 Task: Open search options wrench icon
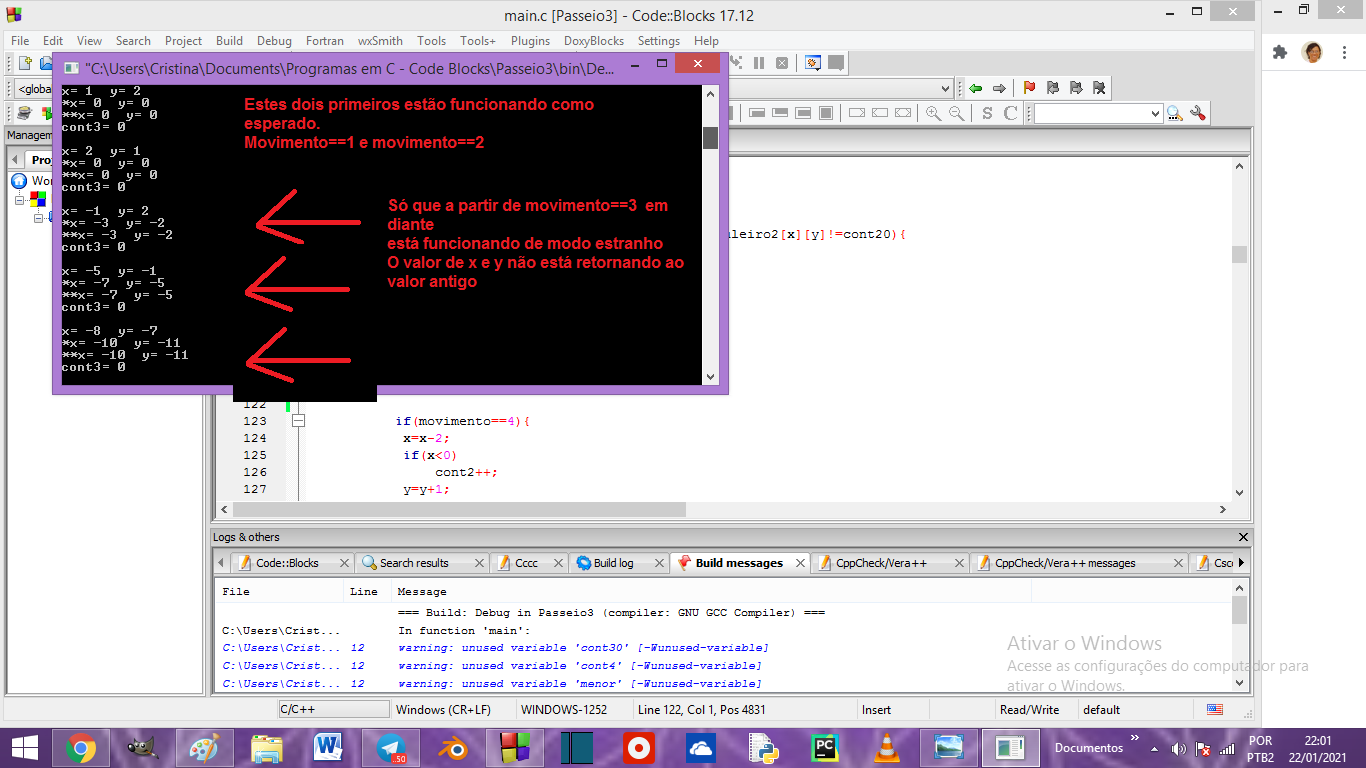1197,114
